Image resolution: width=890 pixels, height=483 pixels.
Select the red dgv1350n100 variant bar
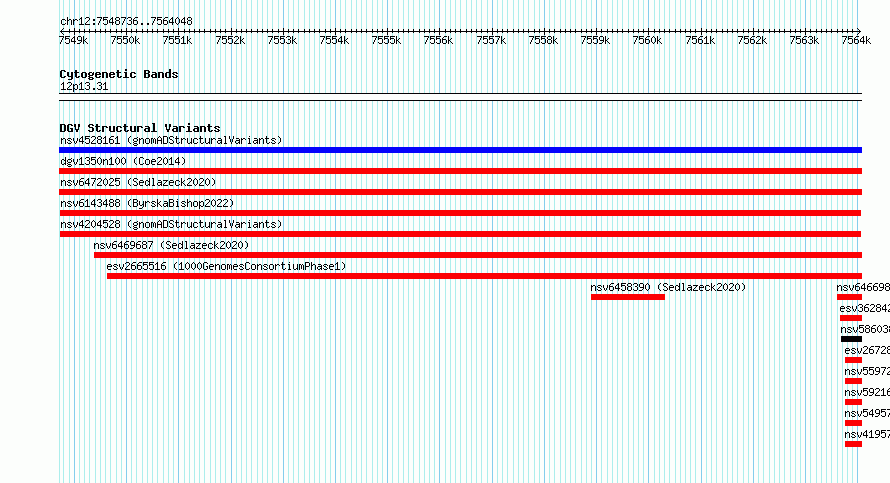pos(460,171)
